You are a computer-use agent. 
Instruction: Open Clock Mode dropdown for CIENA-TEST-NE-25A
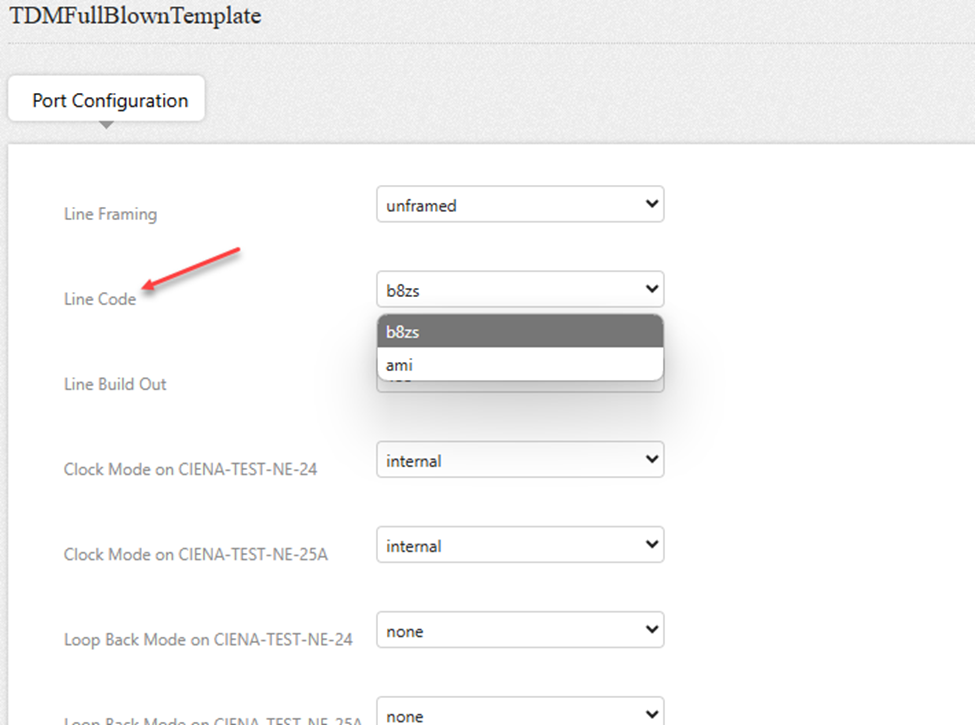click(520, 545)
